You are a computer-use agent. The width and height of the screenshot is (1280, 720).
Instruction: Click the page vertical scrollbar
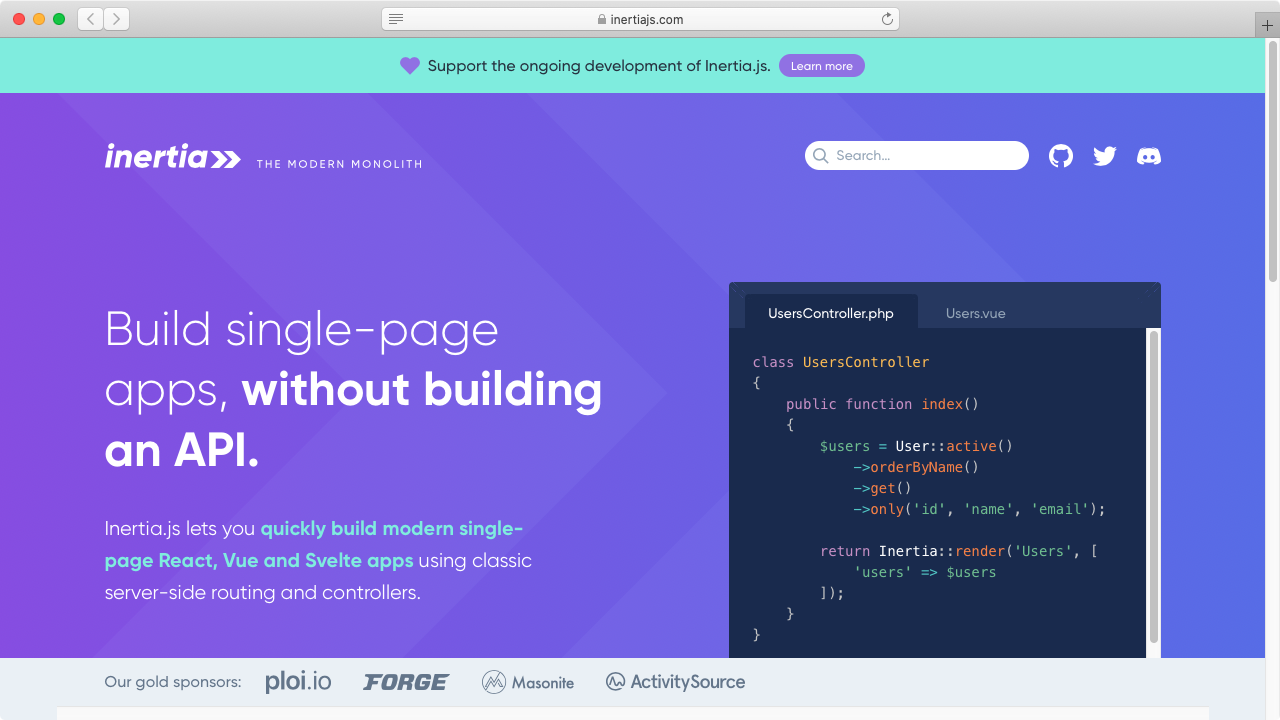pos(1273,161)
